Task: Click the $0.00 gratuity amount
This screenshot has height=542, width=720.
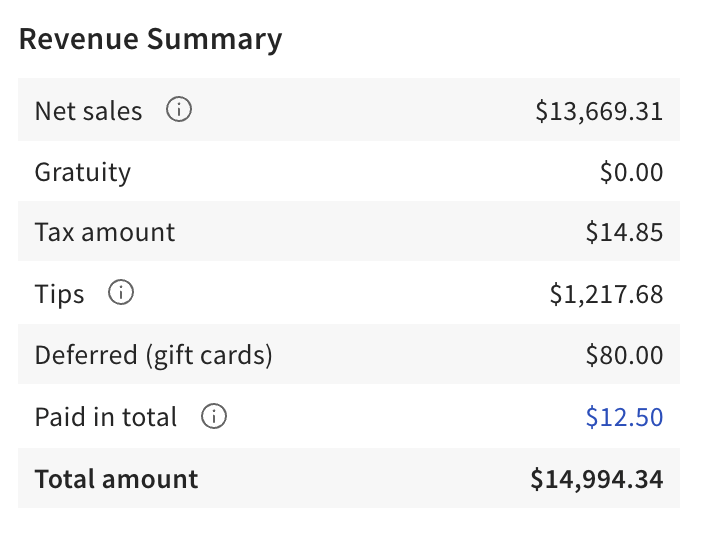Action: (x=631, y=172)
